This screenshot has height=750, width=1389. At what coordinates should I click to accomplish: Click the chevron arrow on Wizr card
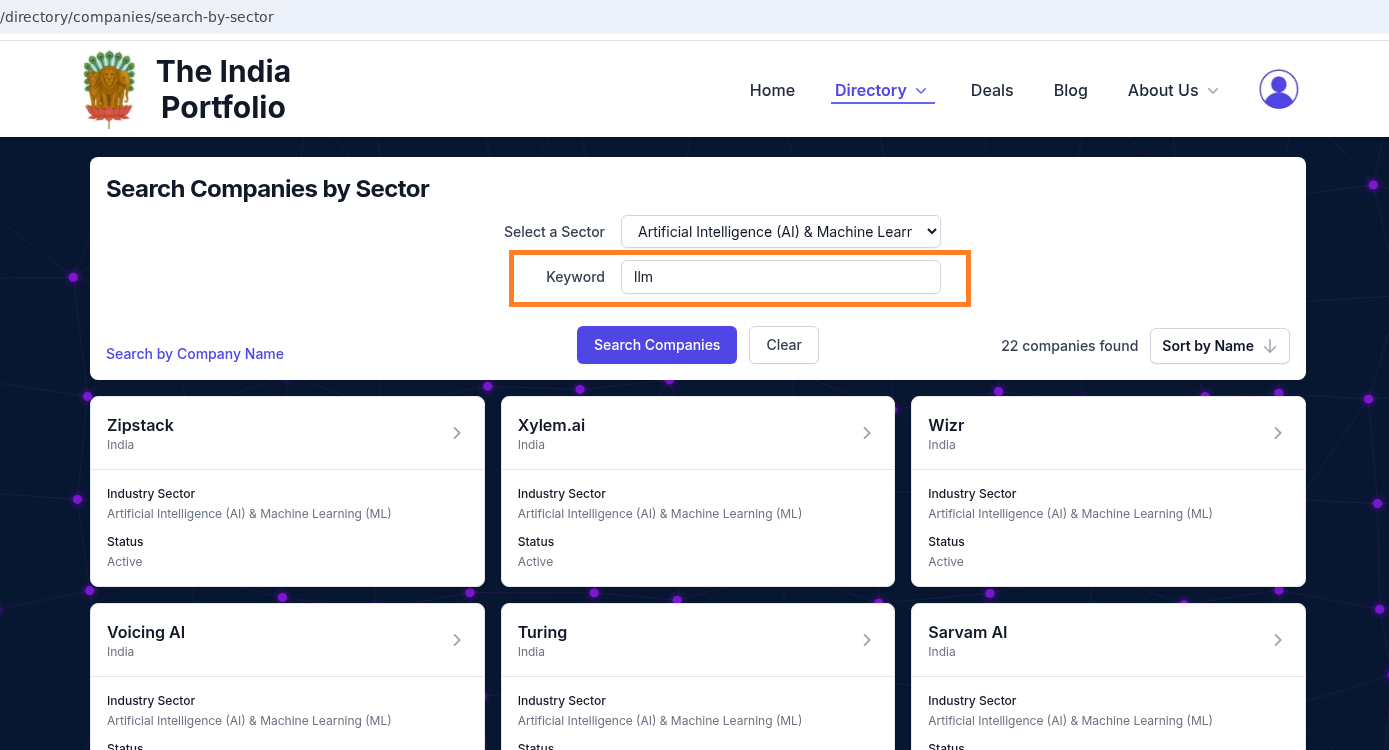click(1278, 433)
